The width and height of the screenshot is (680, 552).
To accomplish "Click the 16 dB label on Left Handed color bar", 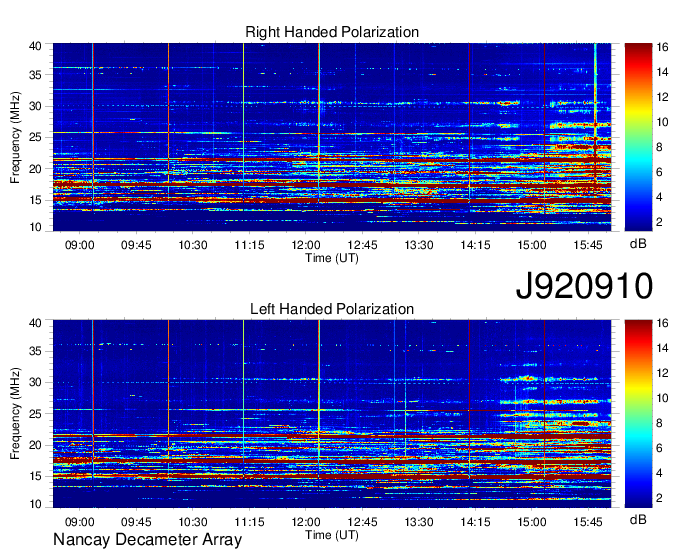I will click(662, 323).
